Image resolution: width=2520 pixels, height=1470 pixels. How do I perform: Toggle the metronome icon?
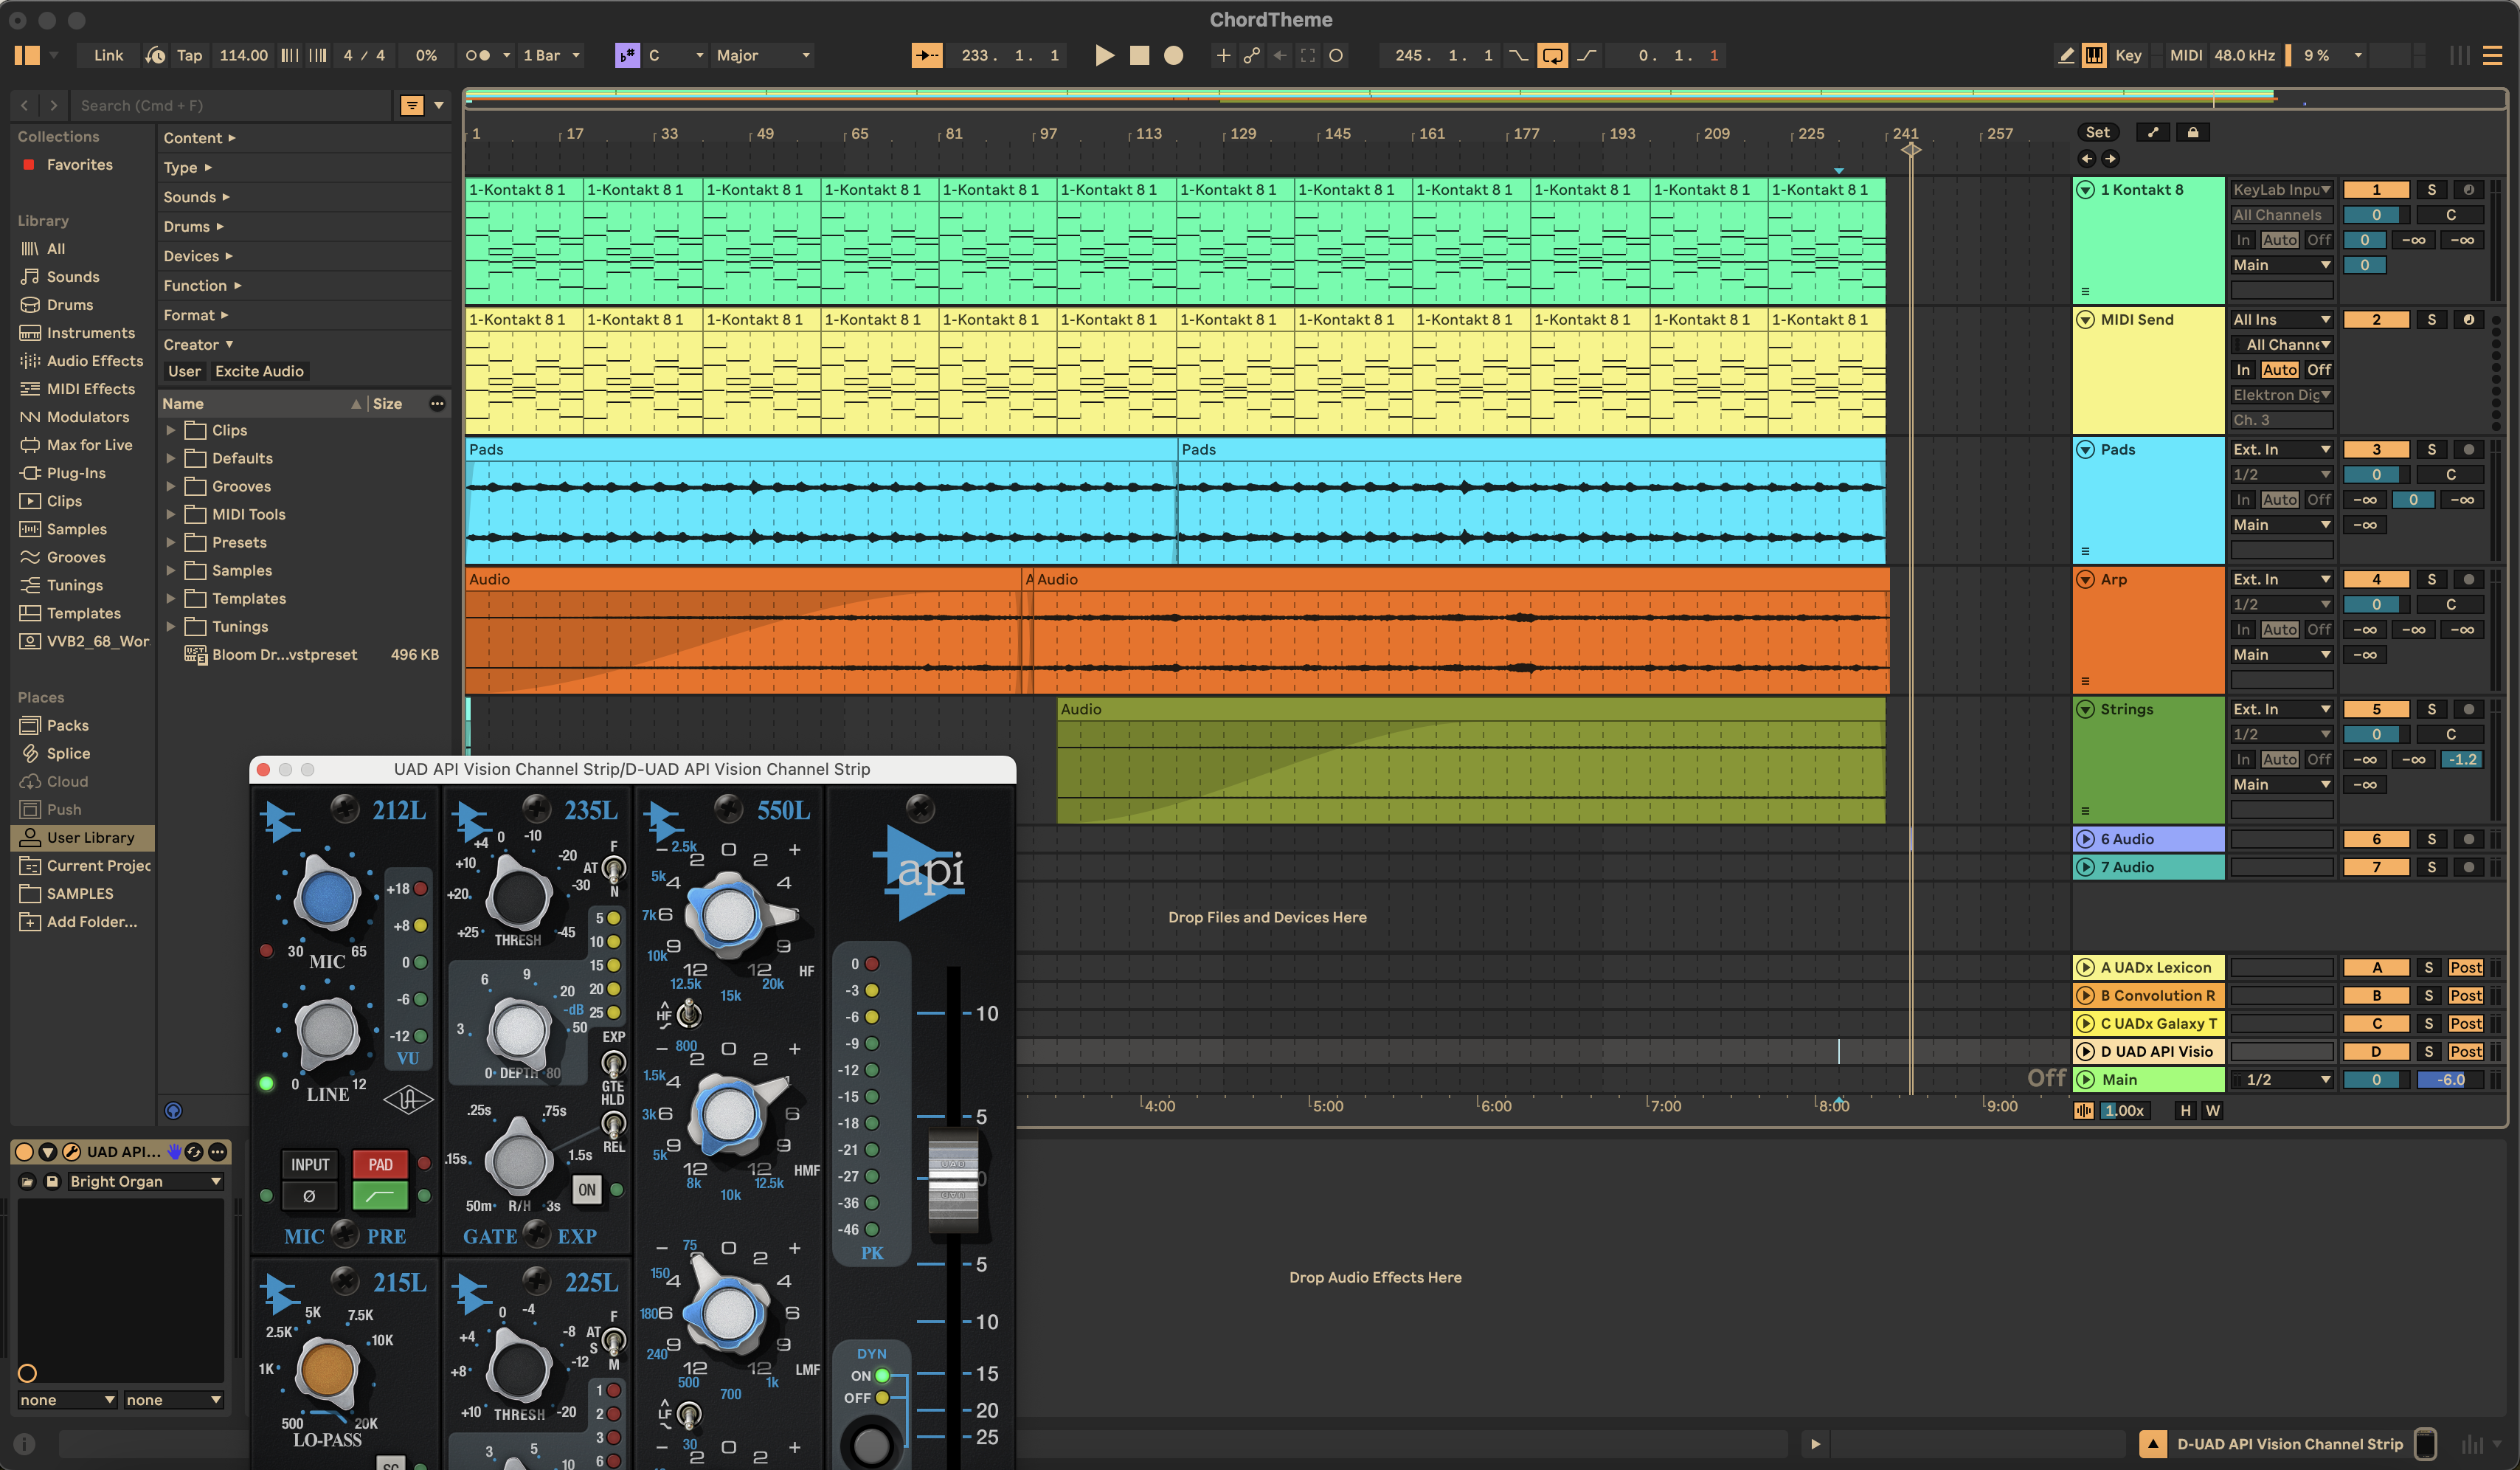tap(478, 56)
